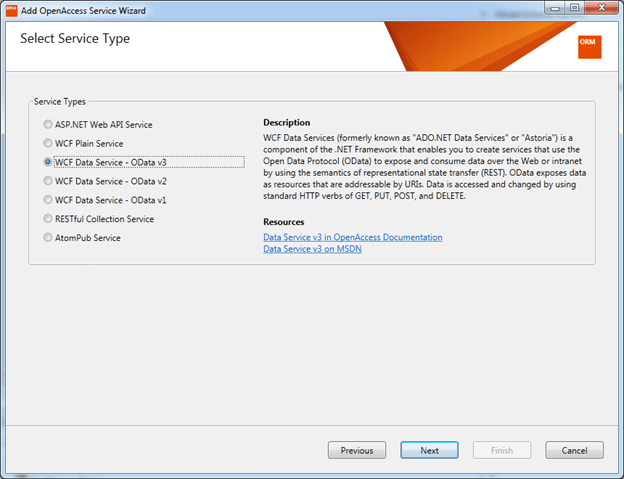This screenshot has height=479, width=624.
Task: Click the orange ORM logo
Action: click(589, 46)
